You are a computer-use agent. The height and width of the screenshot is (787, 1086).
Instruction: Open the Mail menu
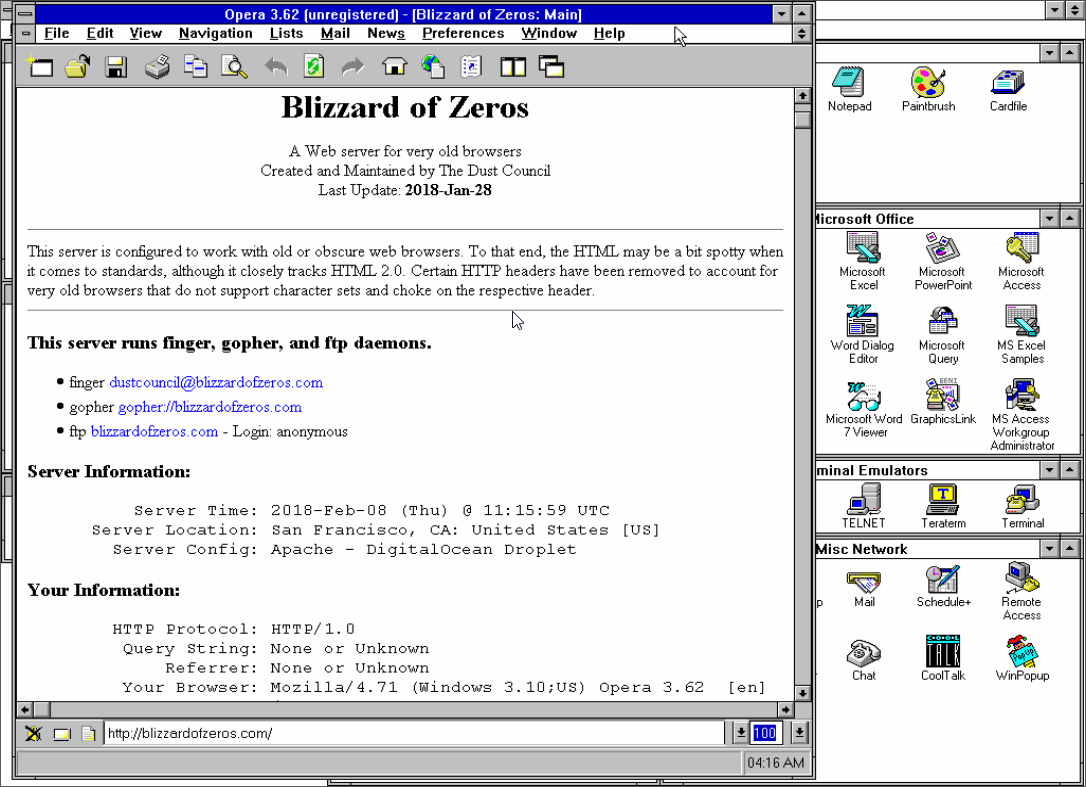coord(335,33)
